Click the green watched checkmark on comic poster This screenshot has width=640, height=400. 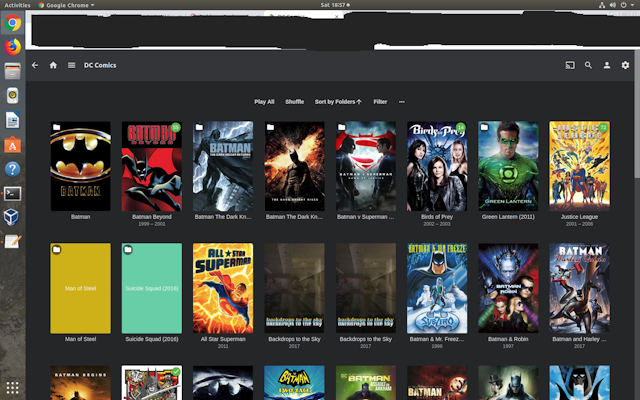click(x=176, y=371)
